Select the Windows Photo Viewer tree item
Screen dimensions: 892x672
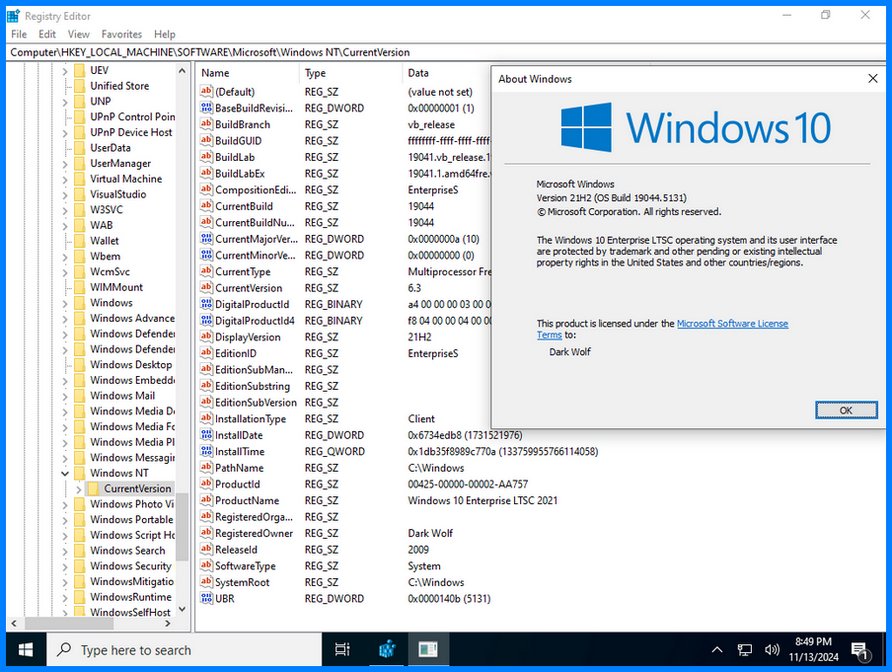tap(131, 504)
